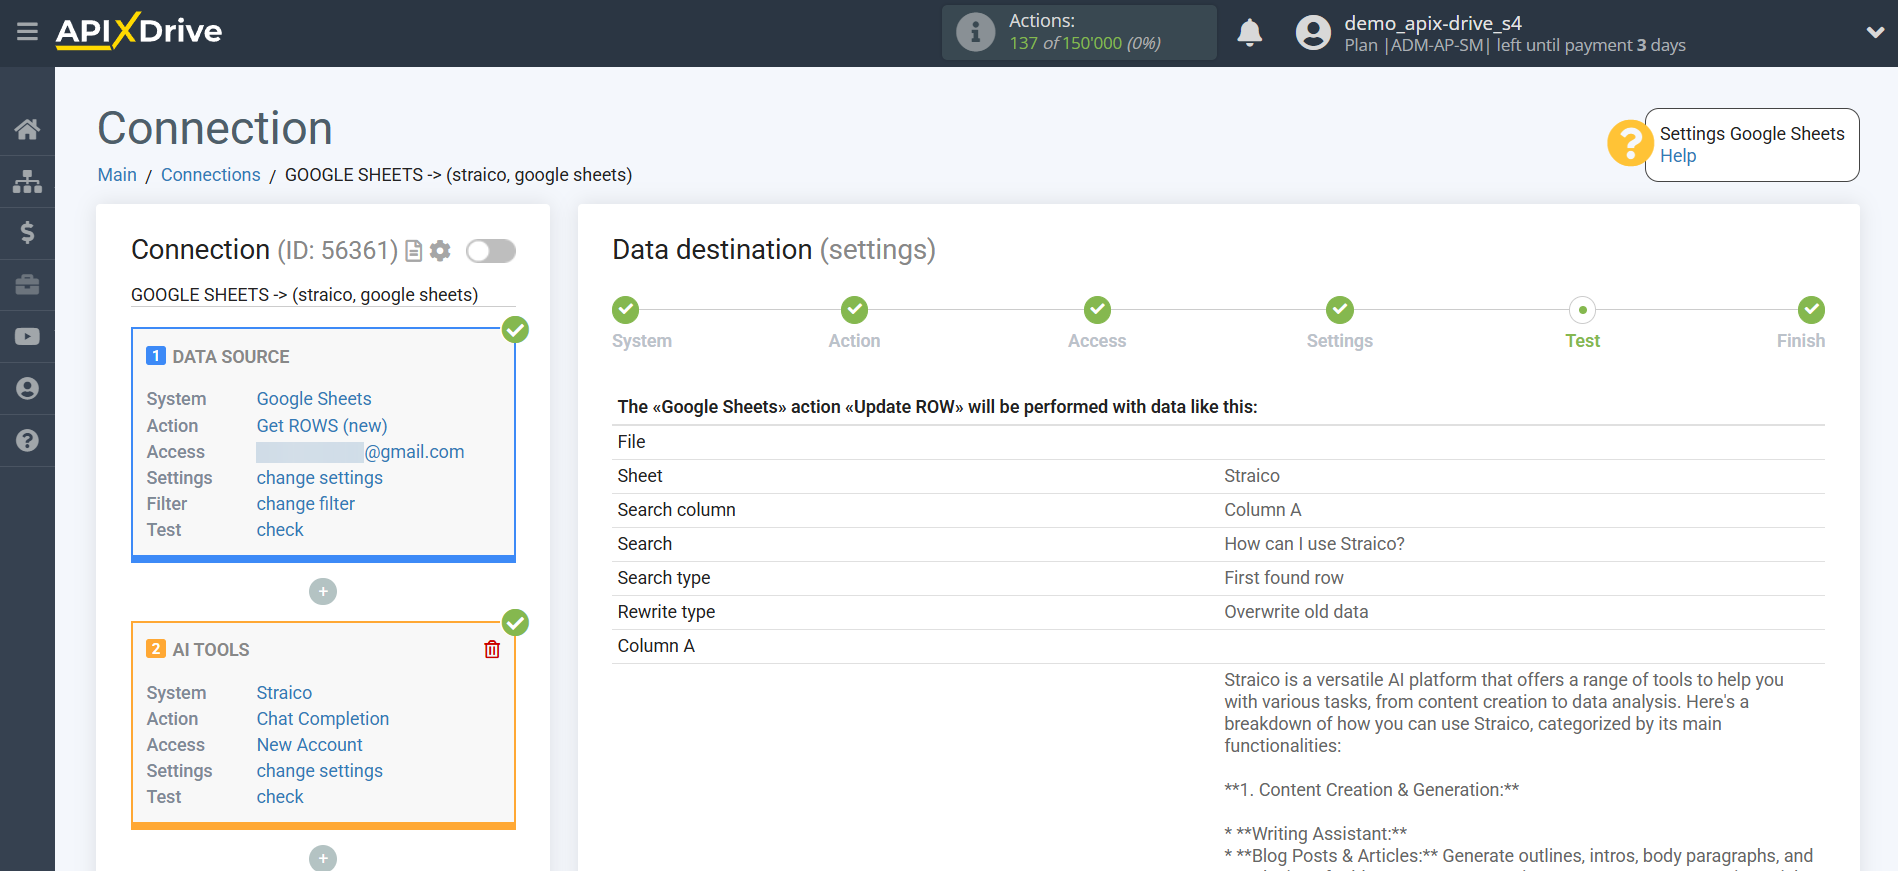Viewport: 1898px width, 871px height.
Task: Click the notifications bell icon
Action: tap(1249, 33)
